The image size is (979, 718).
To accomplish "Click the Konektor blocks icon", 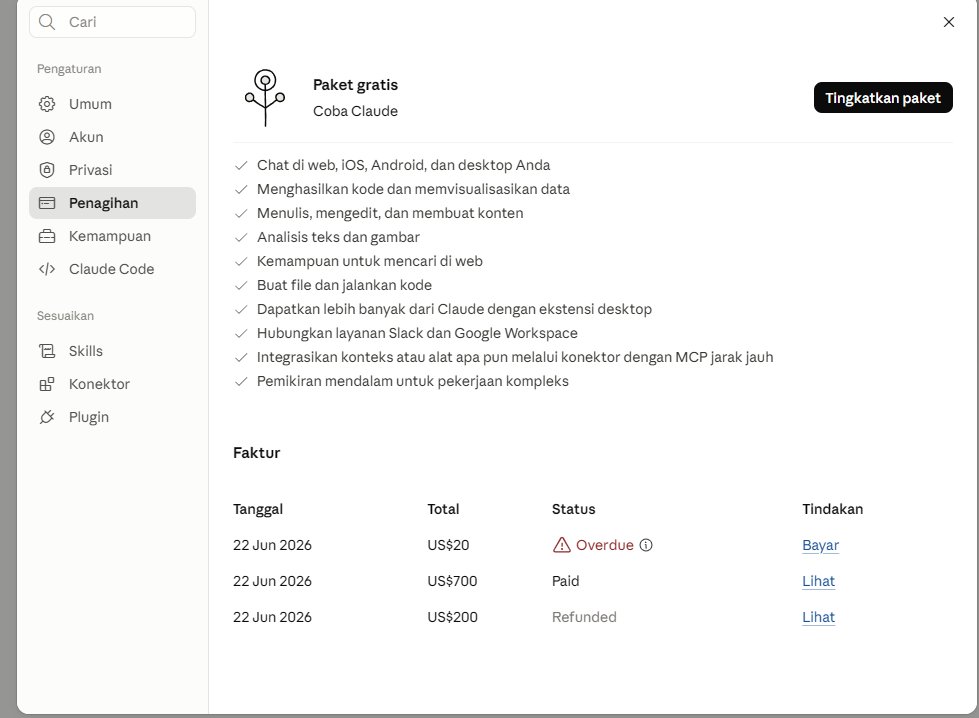I will point(47,384).
